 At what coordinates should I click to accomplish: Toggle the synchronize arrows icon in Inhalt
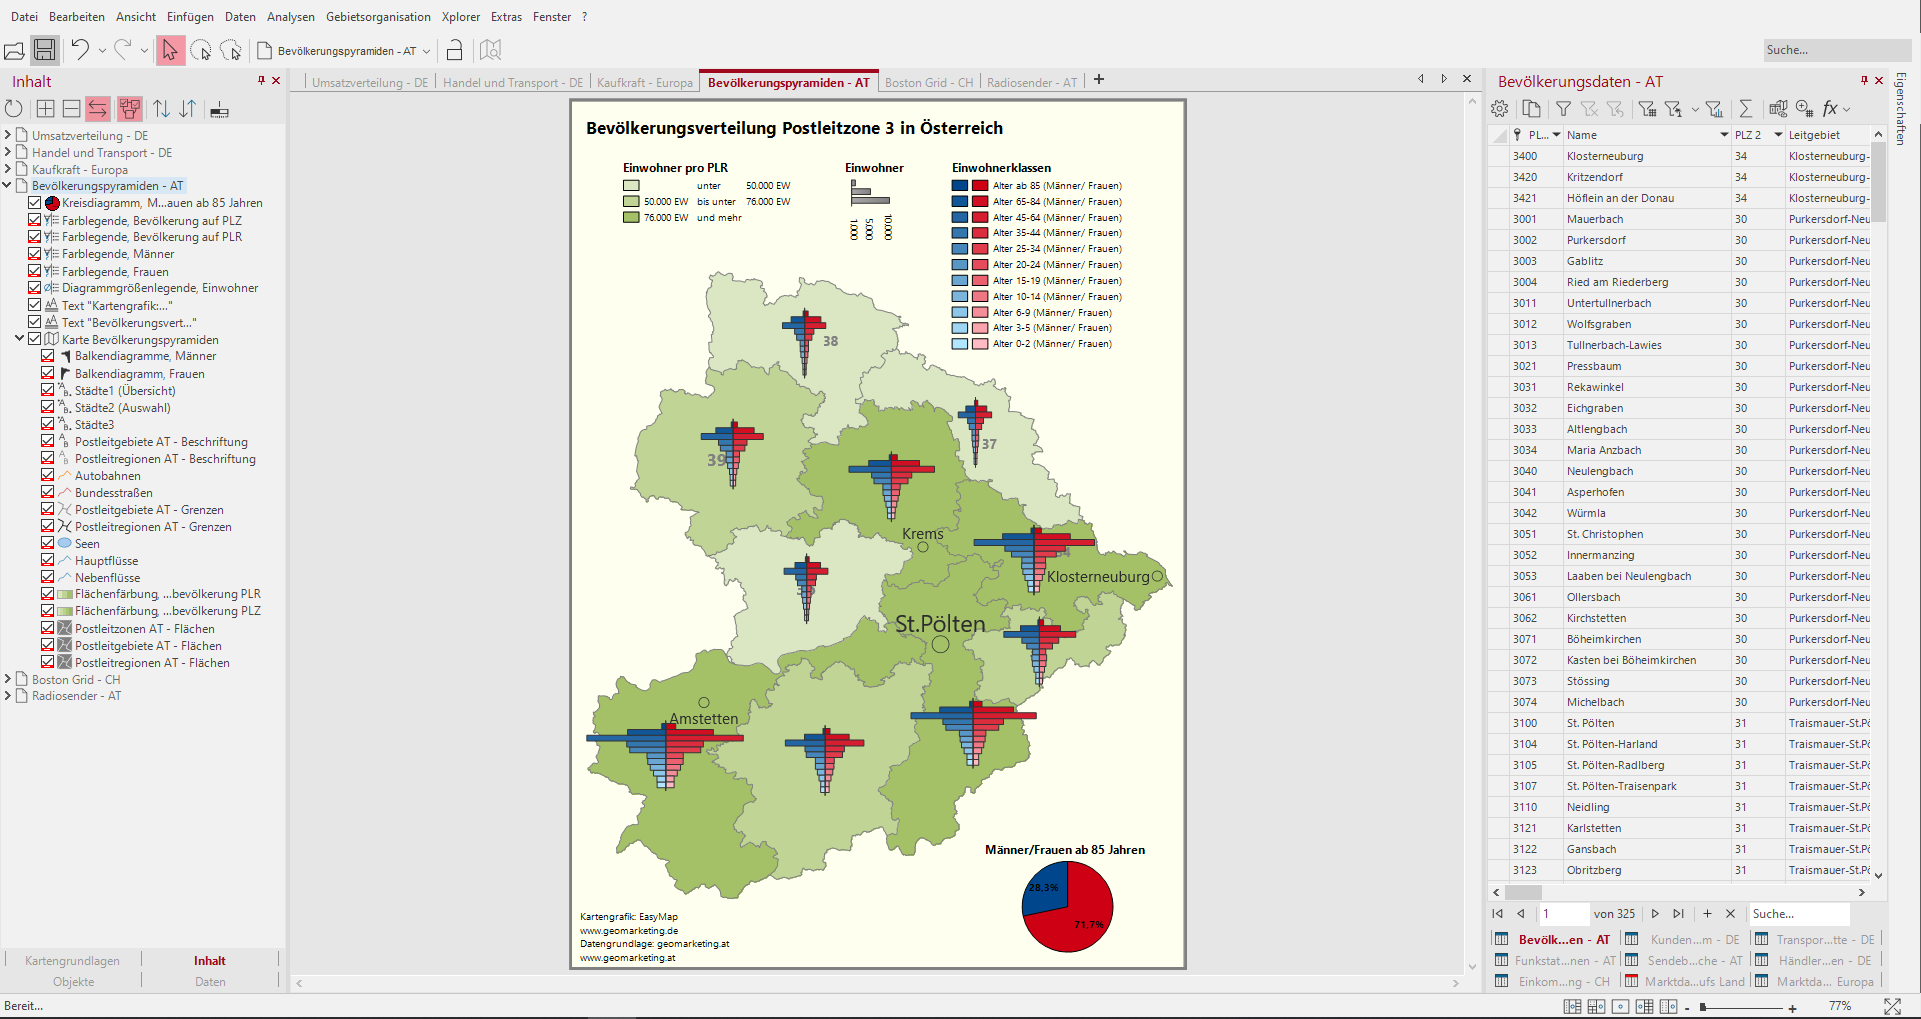coord(98,109)
